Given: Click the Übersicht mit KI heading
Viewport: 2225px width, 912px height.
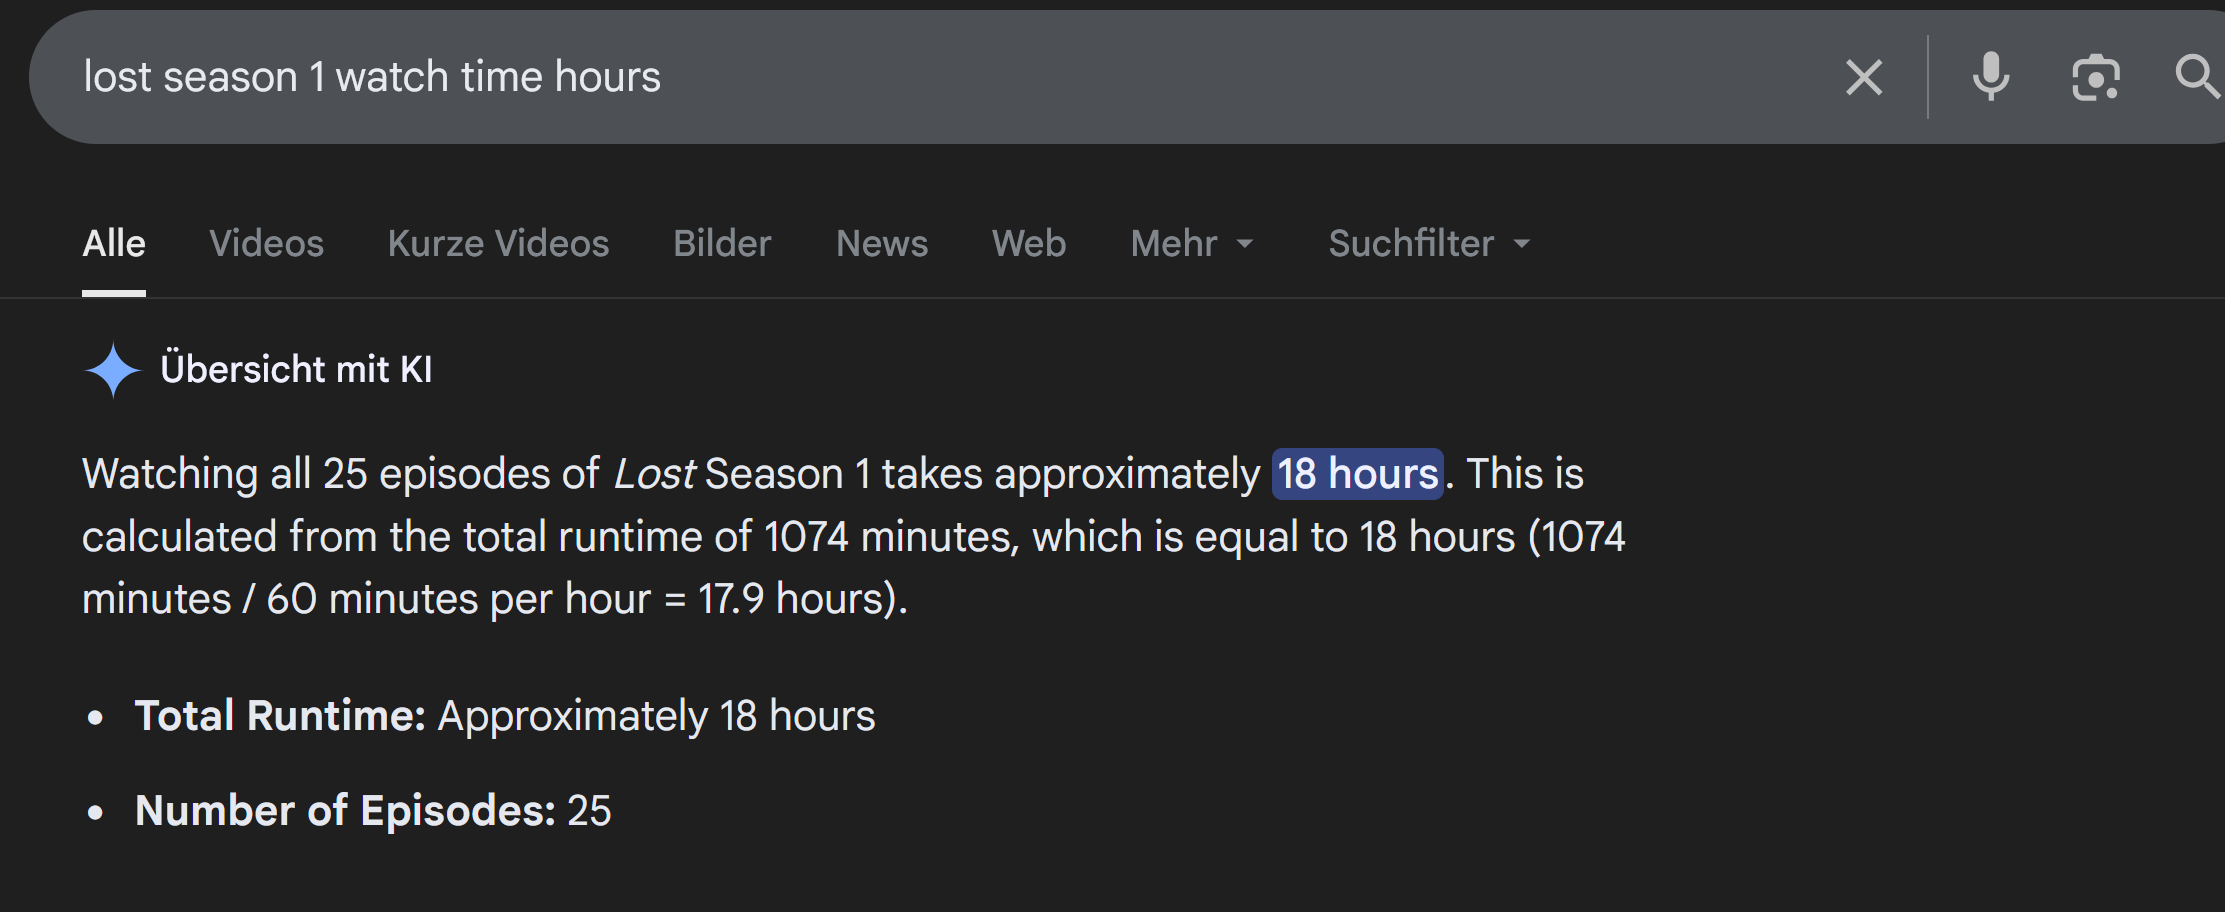Looking at the screenshot, I should pyautogui.click(x=296, y=370).
